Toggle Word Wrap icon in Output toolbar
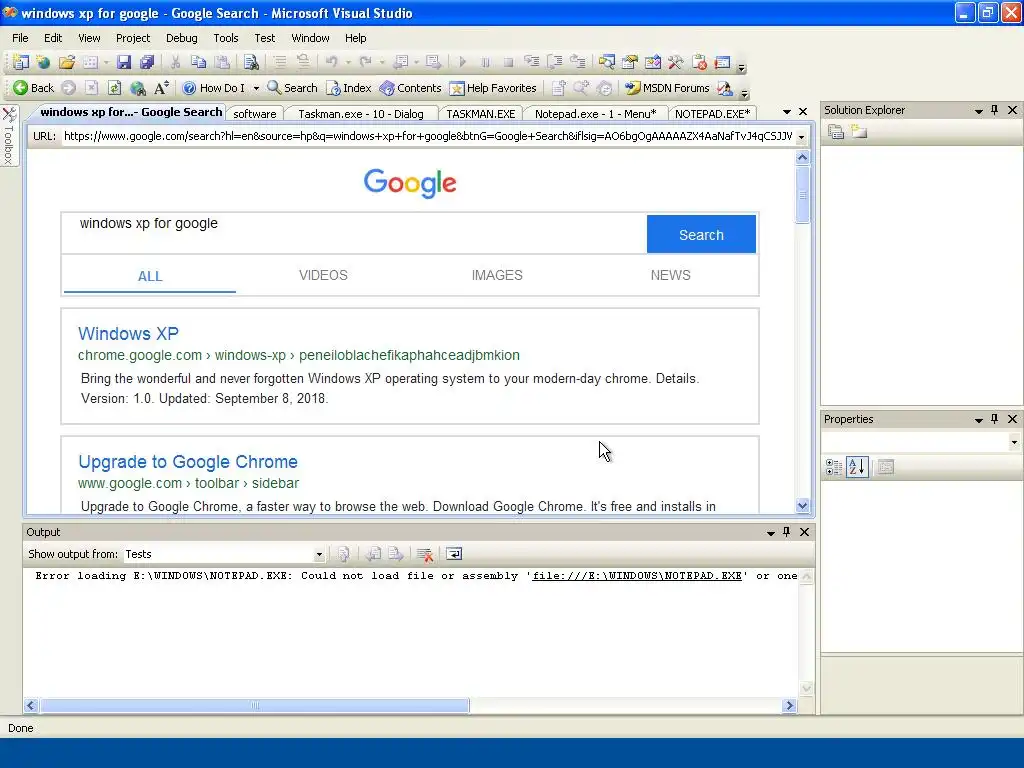The width and height of the screenshot is (1024, 768). (454, 554)
